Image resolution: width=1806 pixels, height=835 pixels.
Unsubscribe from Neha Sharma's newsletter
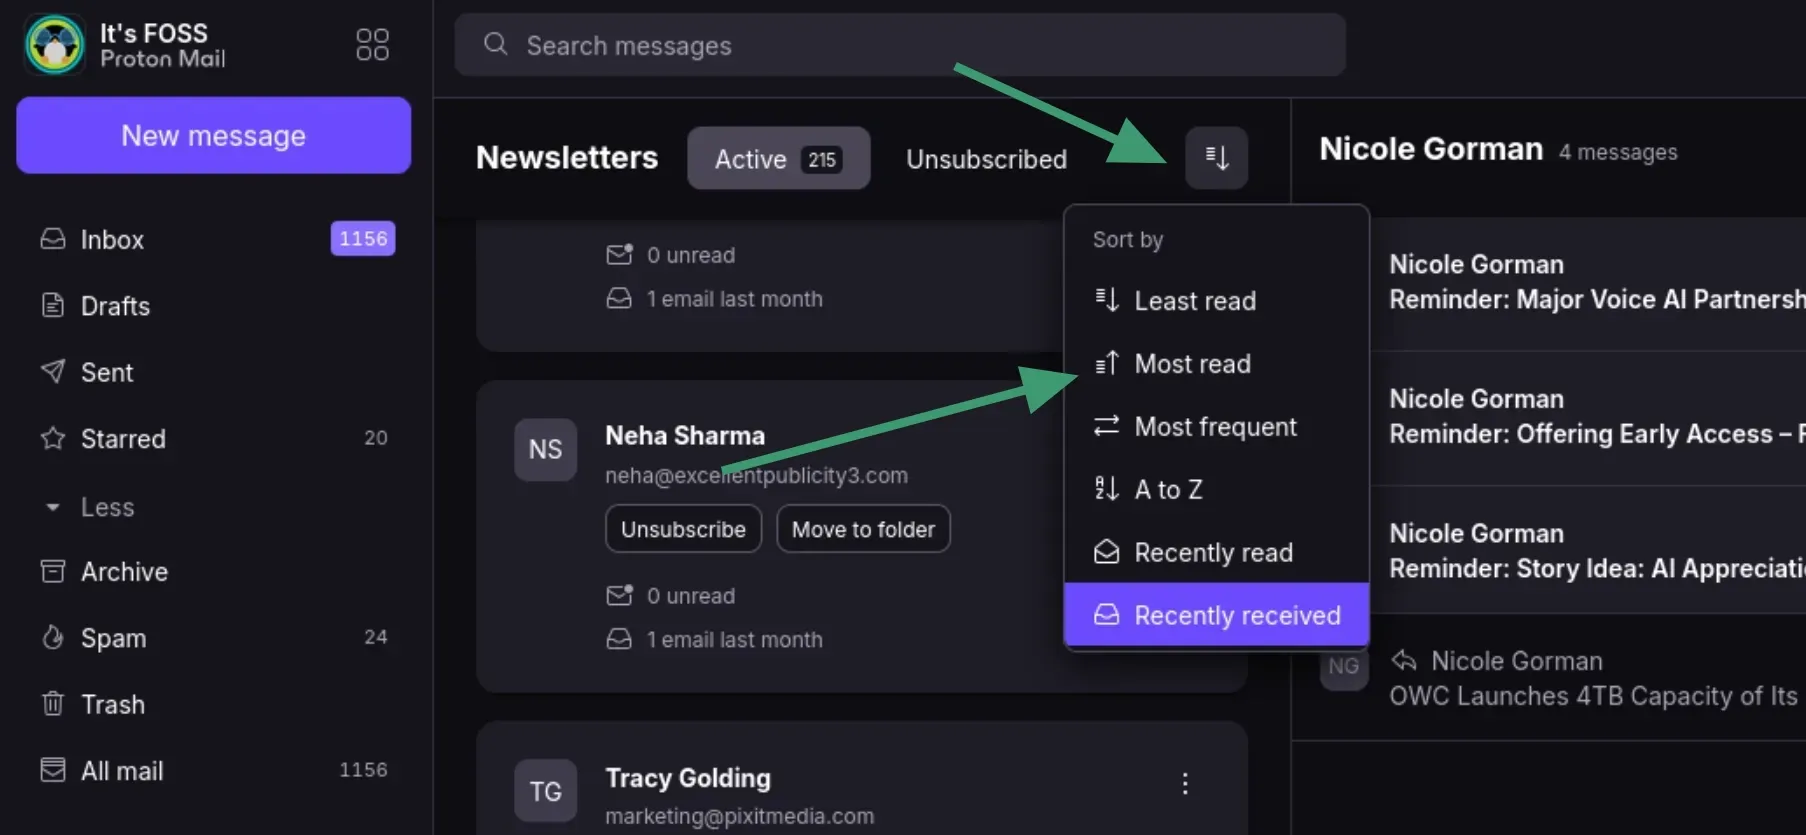click(x=683, y=529)
